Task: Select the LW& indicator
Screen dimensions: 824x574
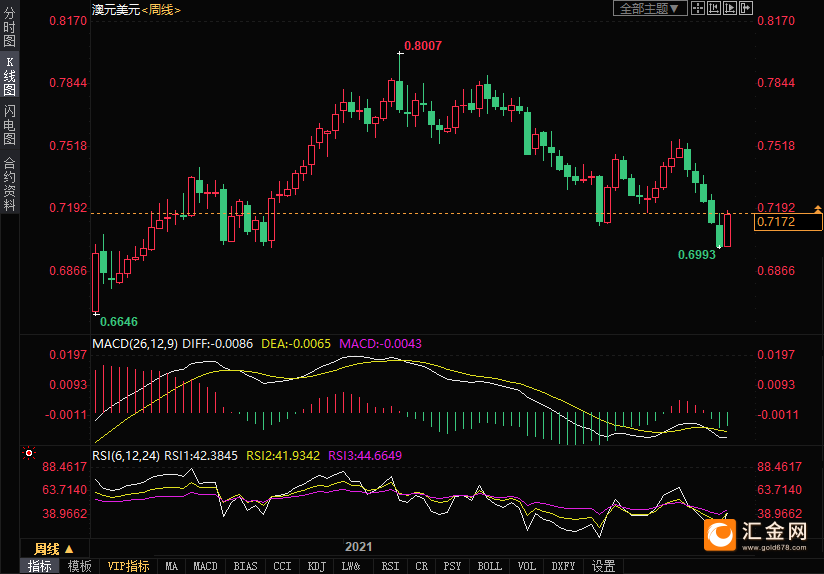Action: click(x=352, y=566)
